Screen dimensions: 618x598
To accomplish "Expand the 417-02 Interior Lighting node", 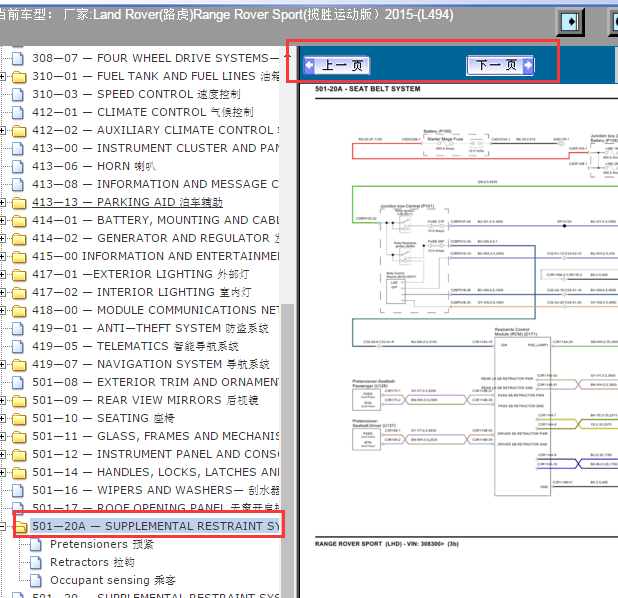I will [x=2, y=292].
